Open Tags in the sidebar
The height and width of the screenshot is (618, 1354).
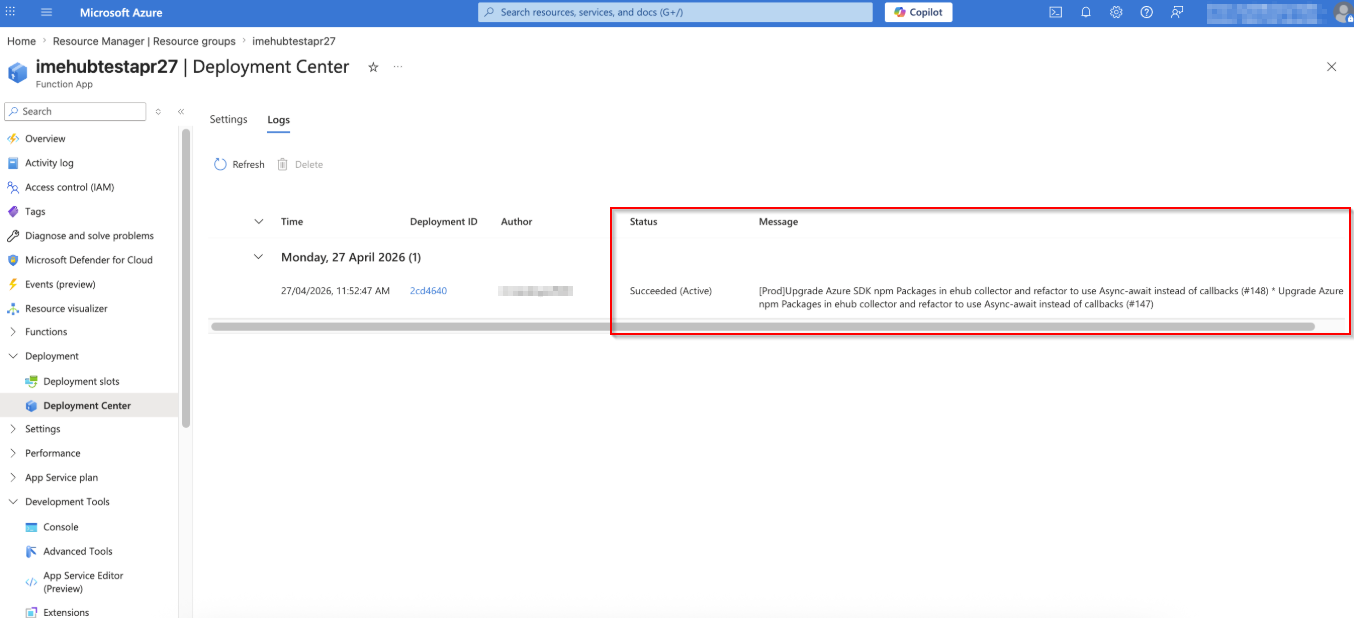tap(35, 212)
